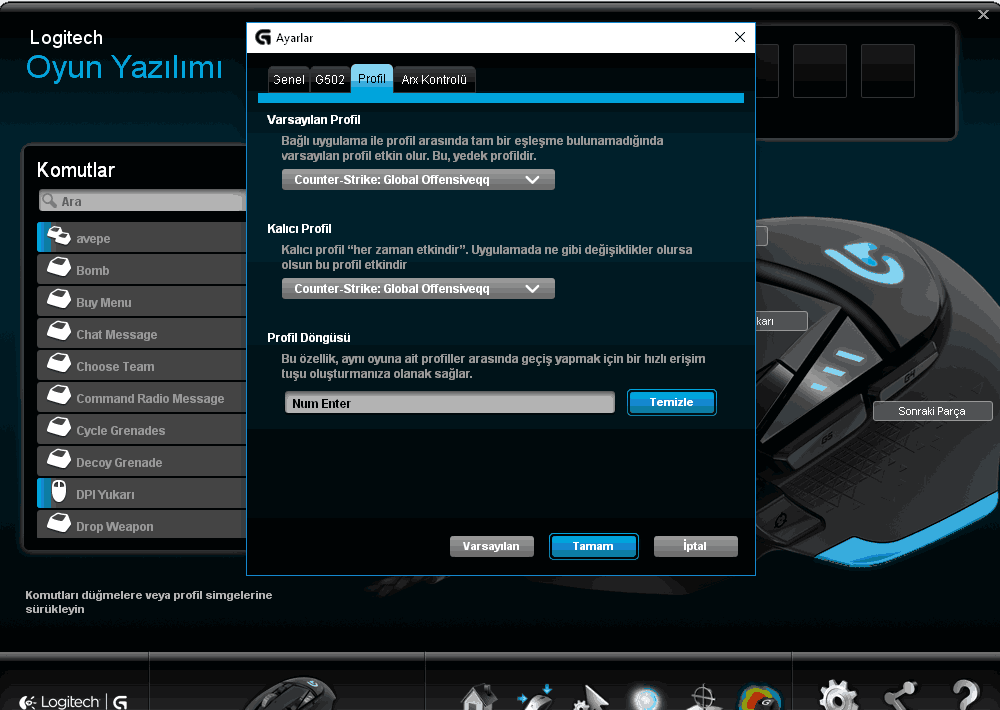Click the Komutlar panel title
Image resolution: width=1000 pixels, height=710 pixels.
click(76, 170)
